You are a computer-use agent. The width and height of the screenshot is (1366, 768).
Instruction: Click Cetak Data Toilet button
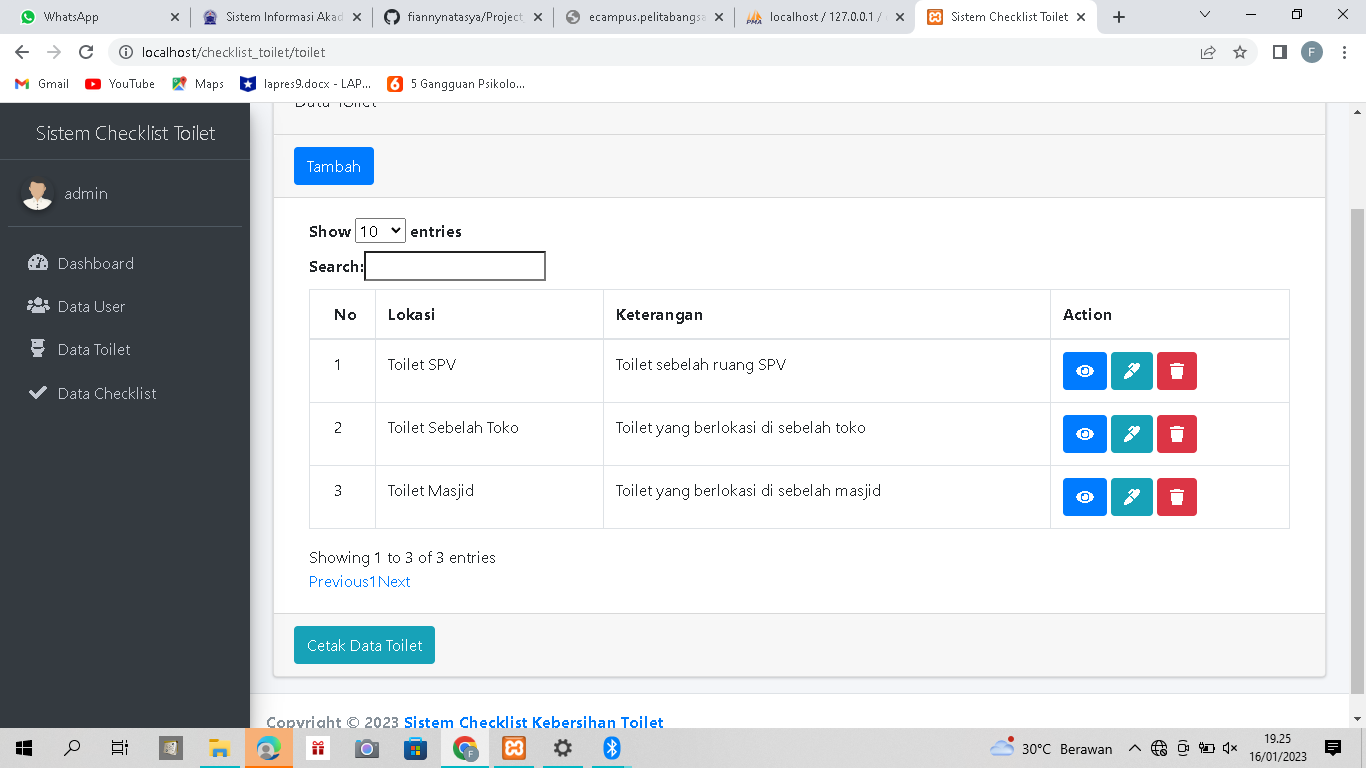pyautogui.click(x=364, y=645)
